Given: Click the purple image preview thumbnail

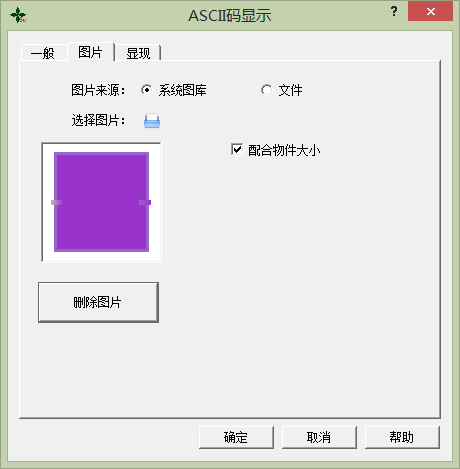Looking at the screenshot, I should click(x=101, y=202).
